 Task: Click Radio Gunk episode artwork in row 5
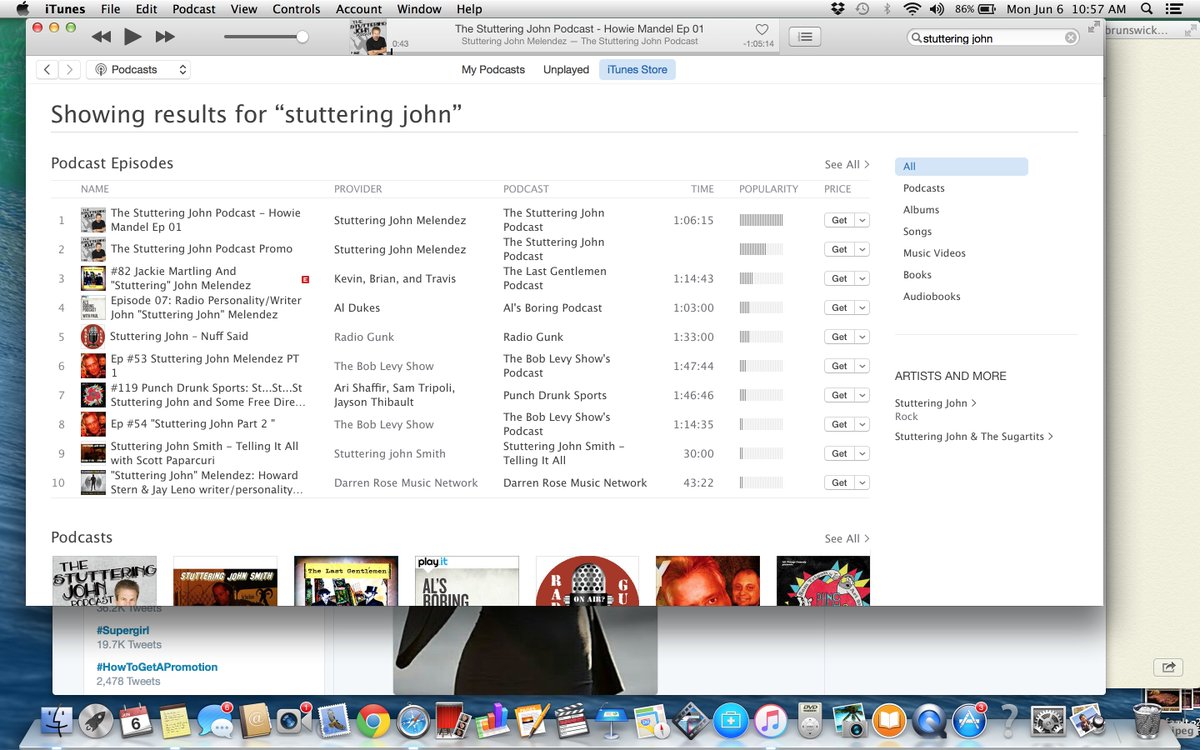pos(93,337)
